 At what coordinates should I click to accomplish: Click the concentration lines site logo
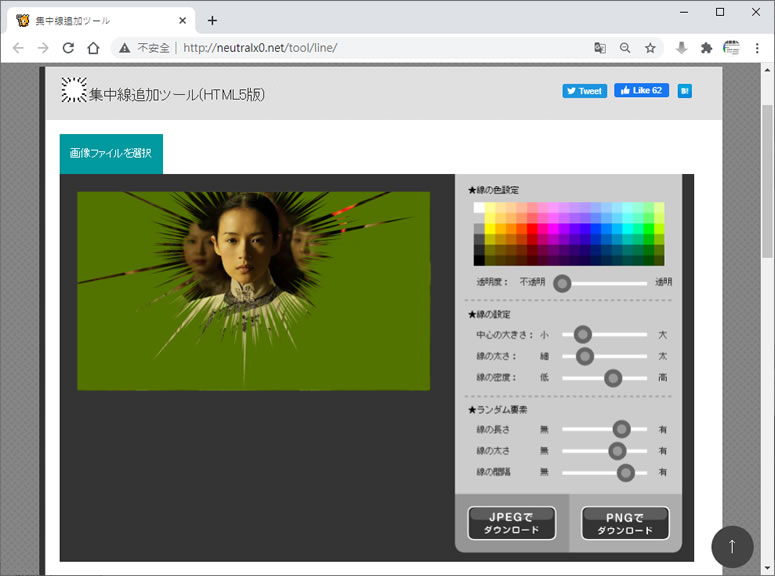(x=74, y=90)
